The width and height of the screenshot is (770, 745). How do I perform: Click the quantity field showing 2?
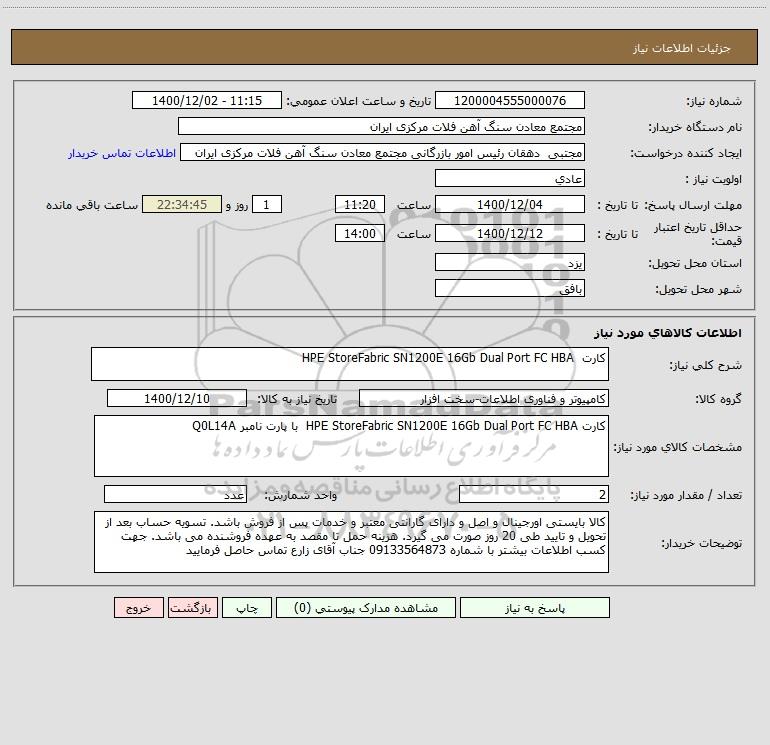534,495
